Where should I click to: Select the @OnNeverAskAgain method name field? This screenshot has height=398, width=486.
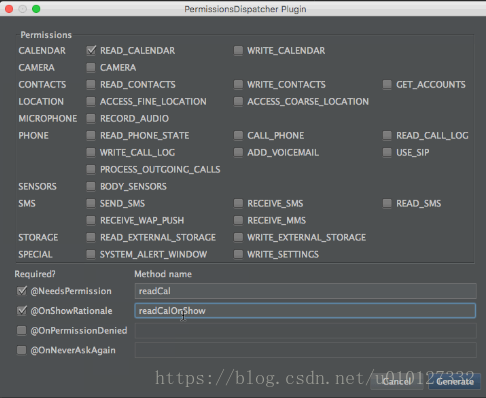tap(305, 350)
